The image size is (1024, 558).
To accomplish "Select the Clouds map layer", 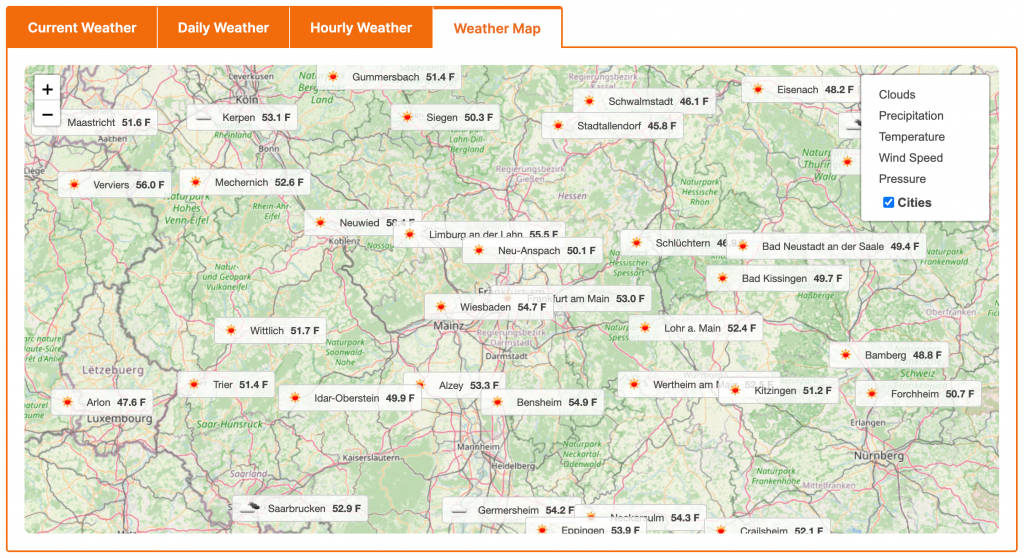I will (x=897, y=95).
